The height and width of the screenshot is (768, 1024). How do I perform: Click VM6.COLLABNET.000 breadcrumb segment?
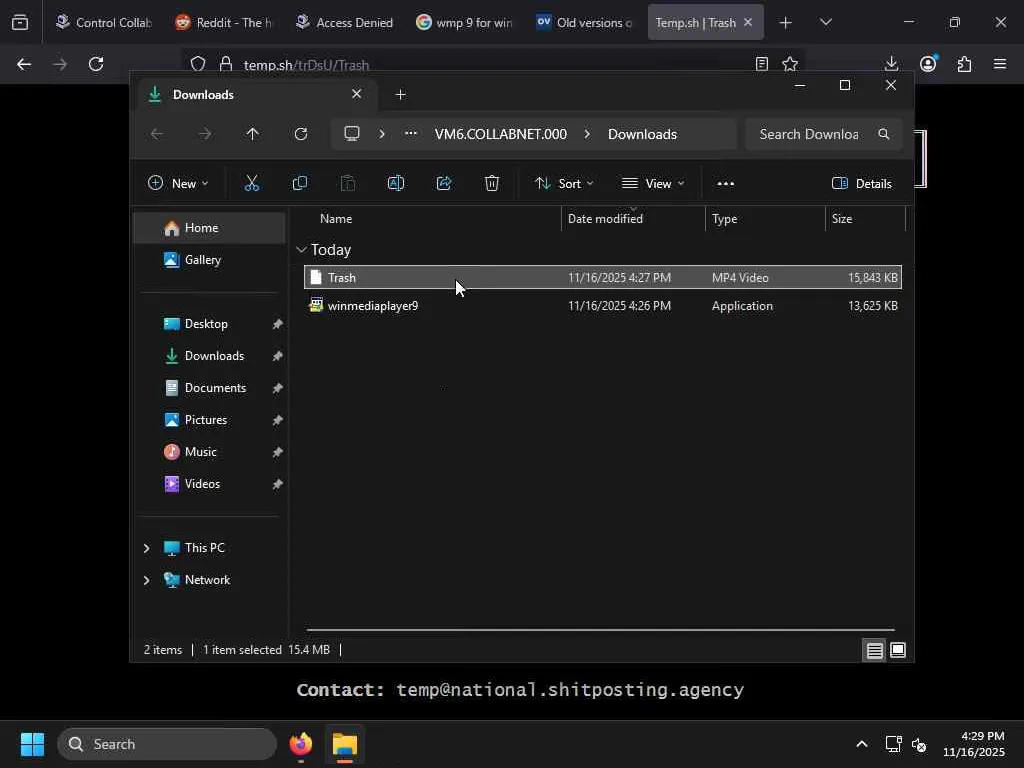[501, 134]
